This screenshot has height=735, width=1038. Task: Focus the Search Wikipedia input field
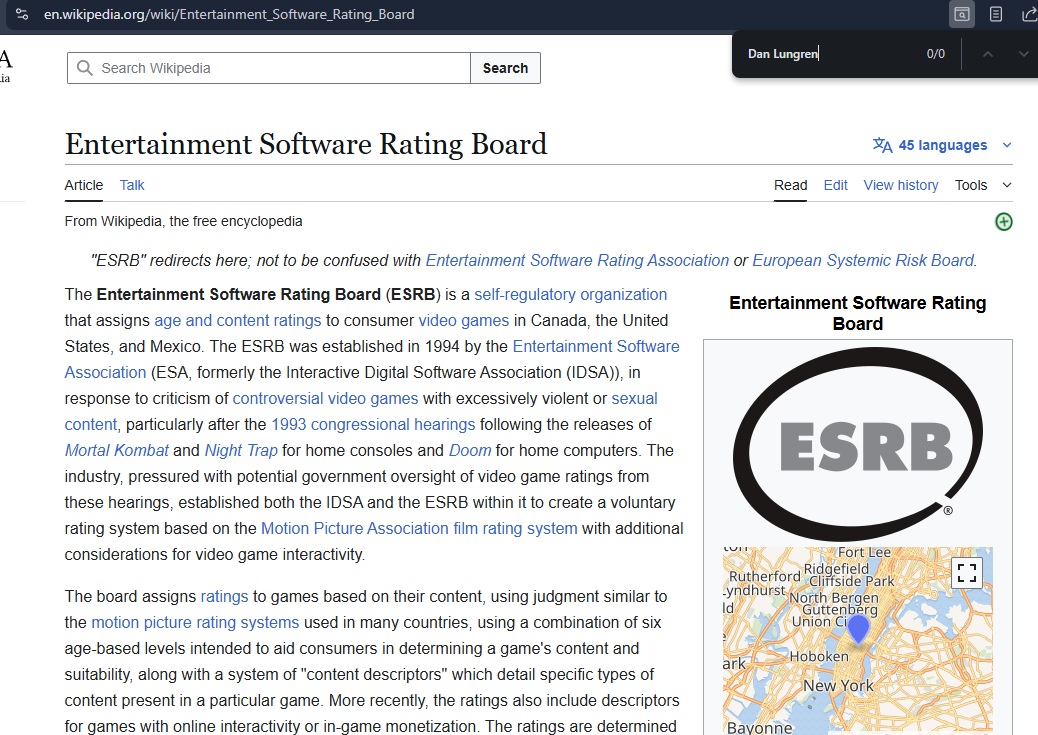click(269, 68)
